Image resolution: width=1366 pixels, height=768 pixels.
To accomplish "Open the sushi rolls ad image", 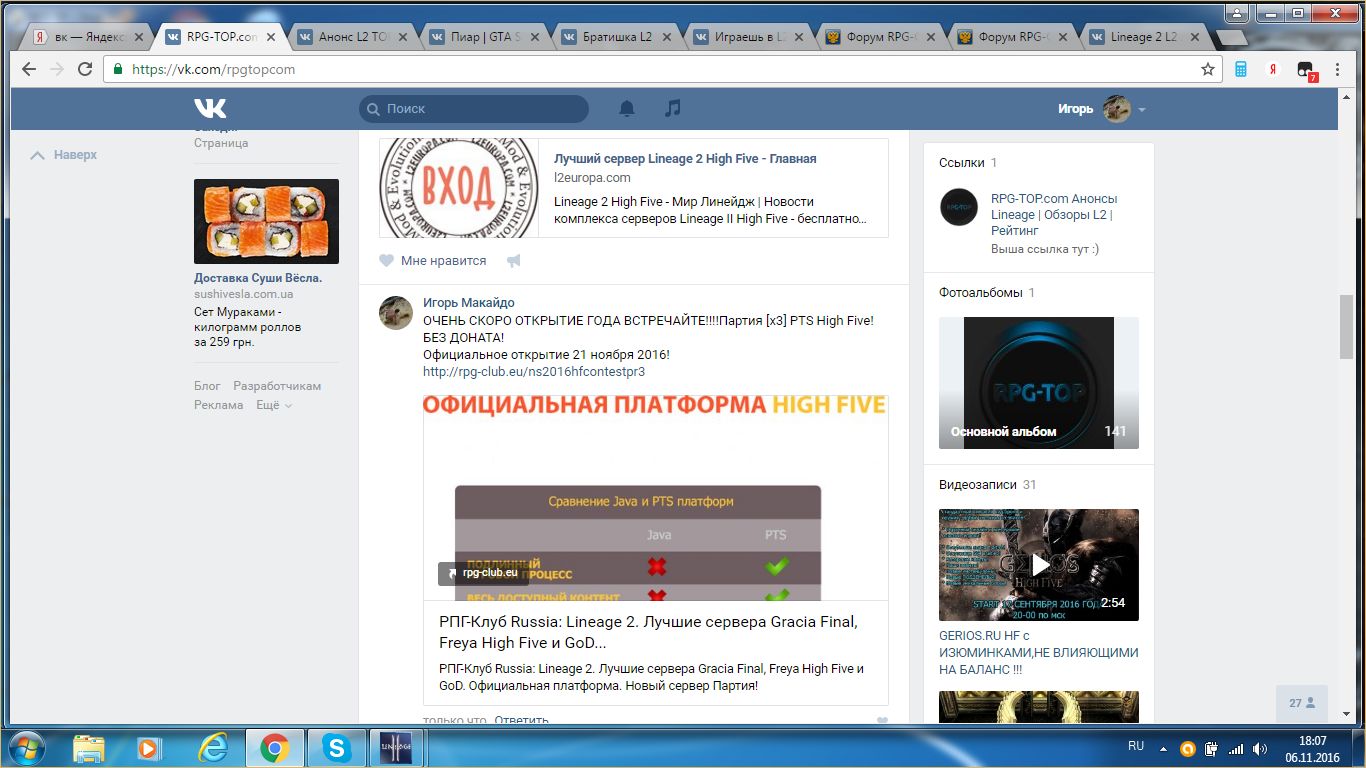I will (x=266, y=221).
